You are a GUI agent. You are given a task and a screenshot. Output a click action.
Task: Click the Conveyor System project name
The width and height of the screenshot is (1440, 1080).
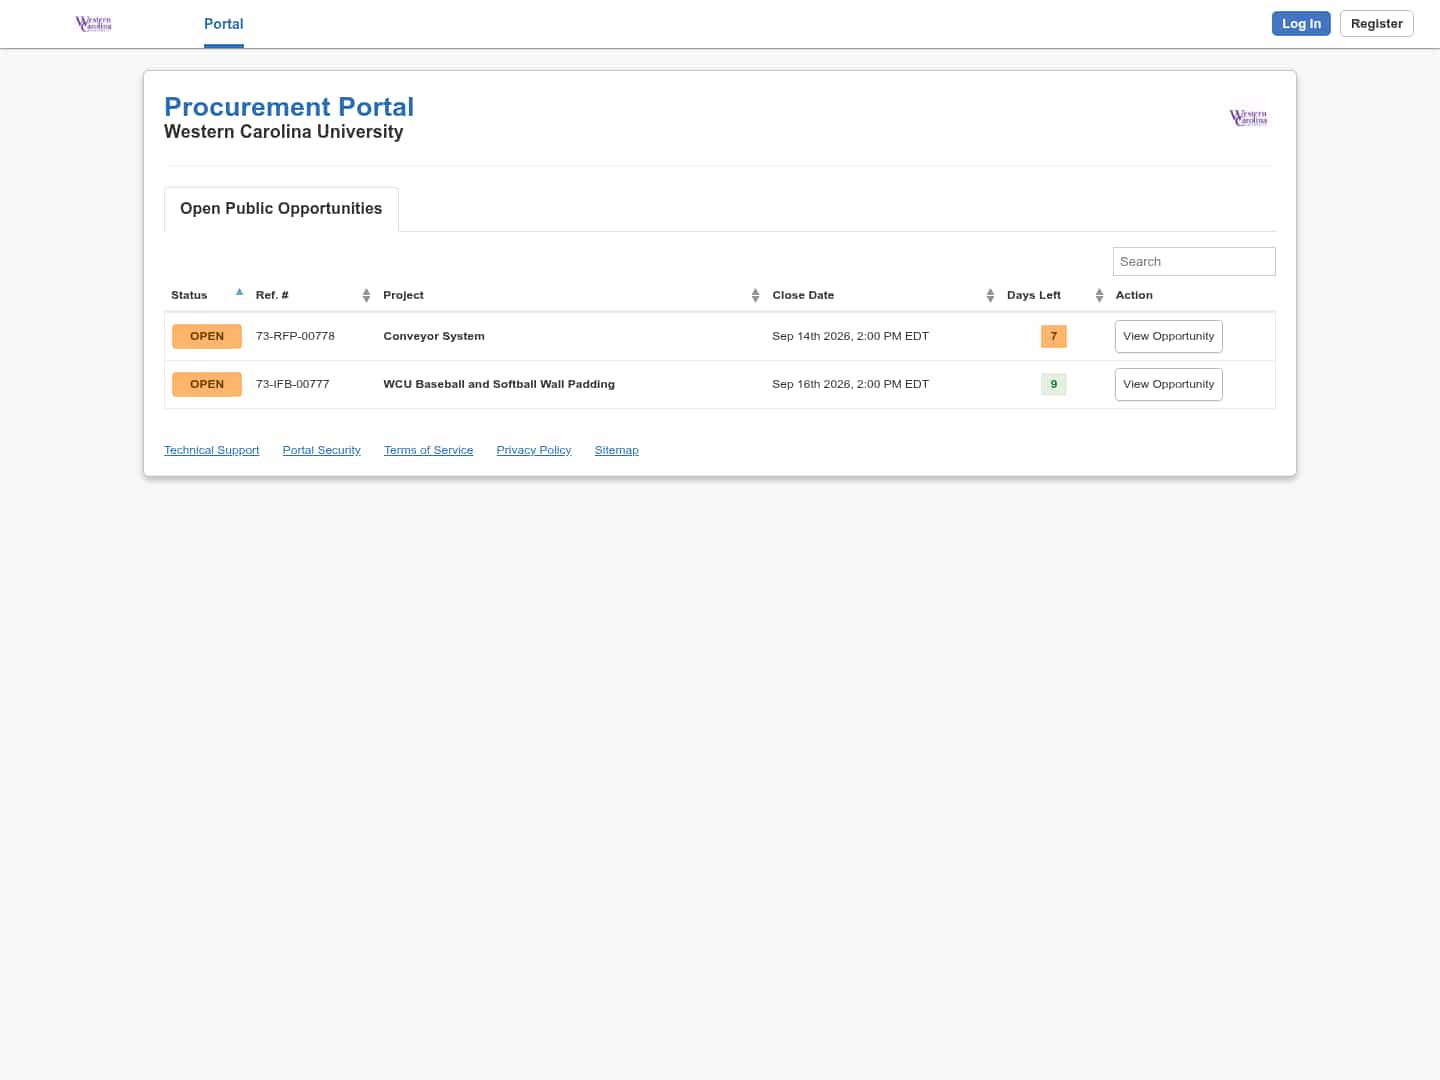pos(434,337)
